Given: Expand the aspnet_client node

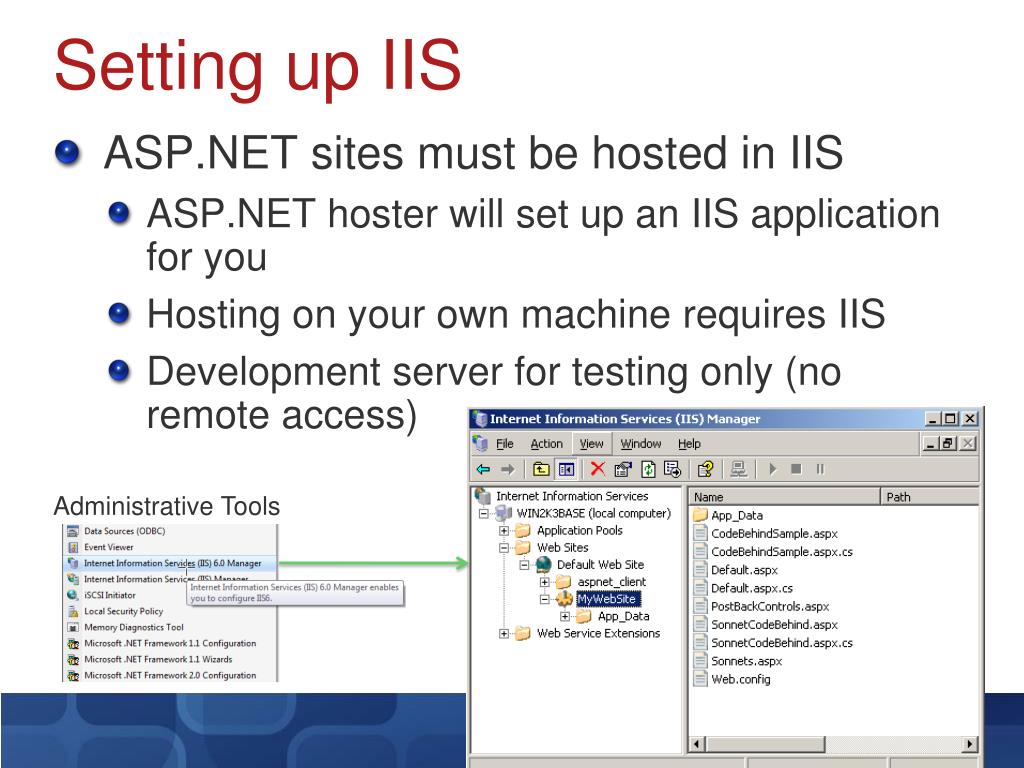Looking at the screenshot, I should click(544, 582).
